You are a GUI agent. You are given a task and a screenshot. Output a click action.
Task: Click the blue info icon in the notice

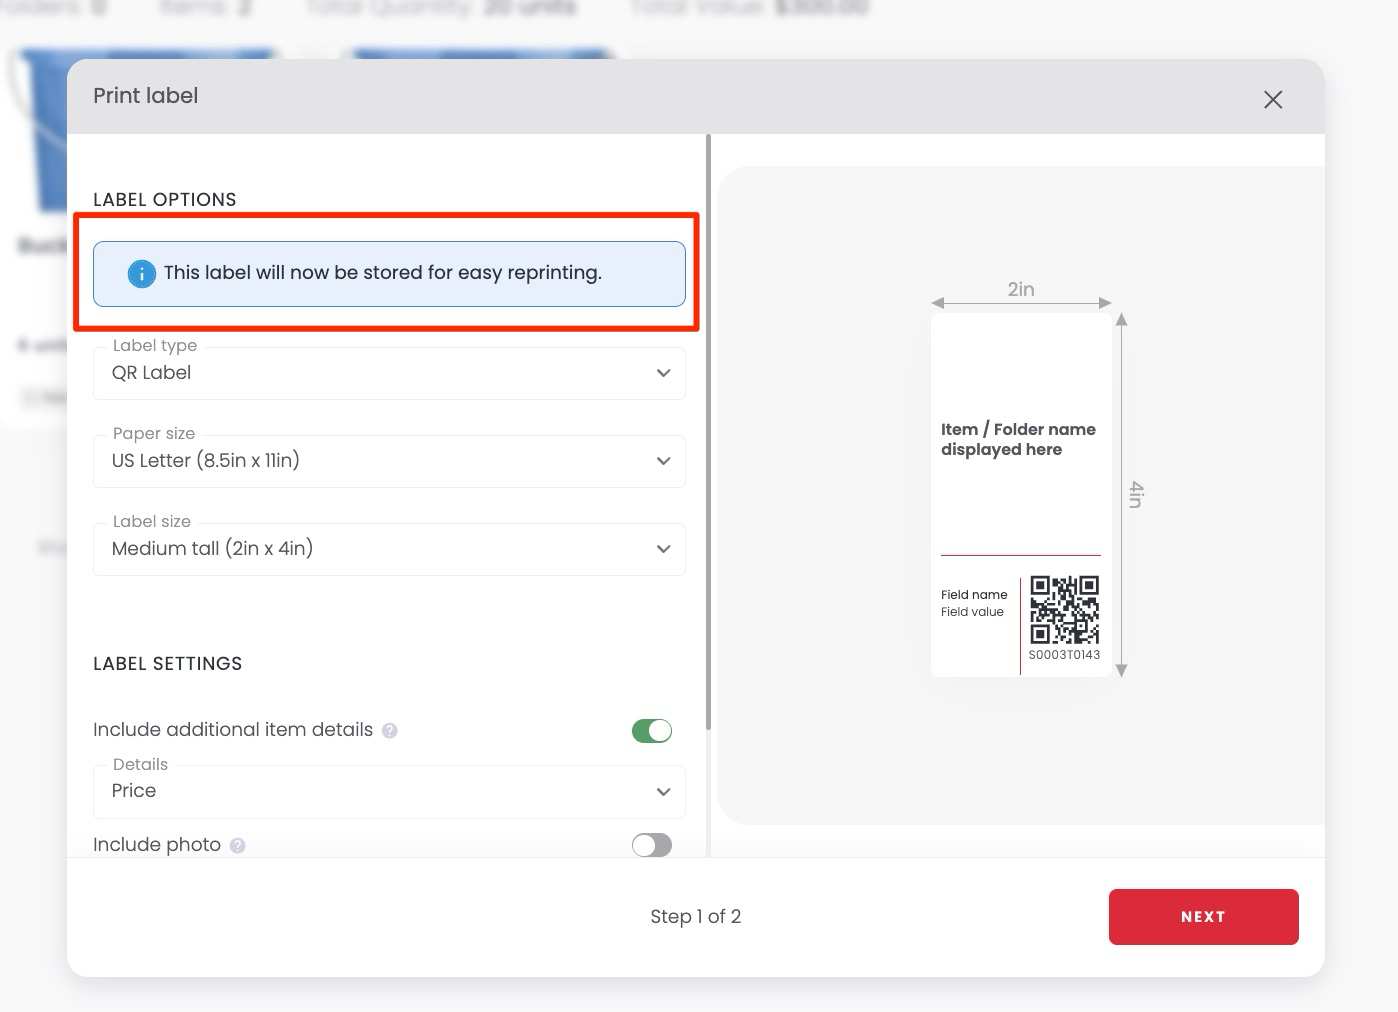click(142, 273)
